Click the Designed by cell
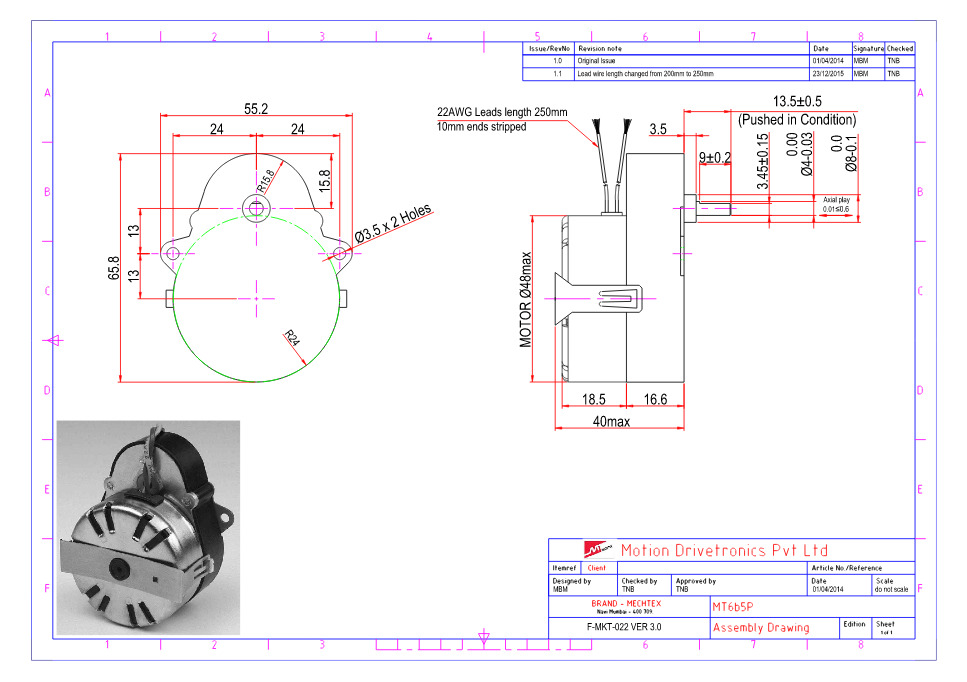 tap(583, 585)
